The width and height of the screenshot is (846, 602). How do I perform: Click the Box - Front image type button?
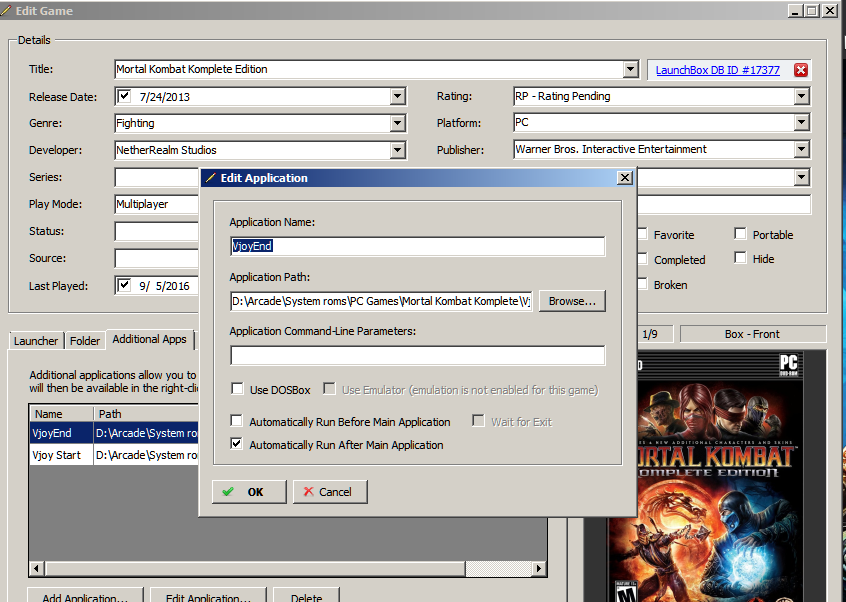tap(753, 334)
